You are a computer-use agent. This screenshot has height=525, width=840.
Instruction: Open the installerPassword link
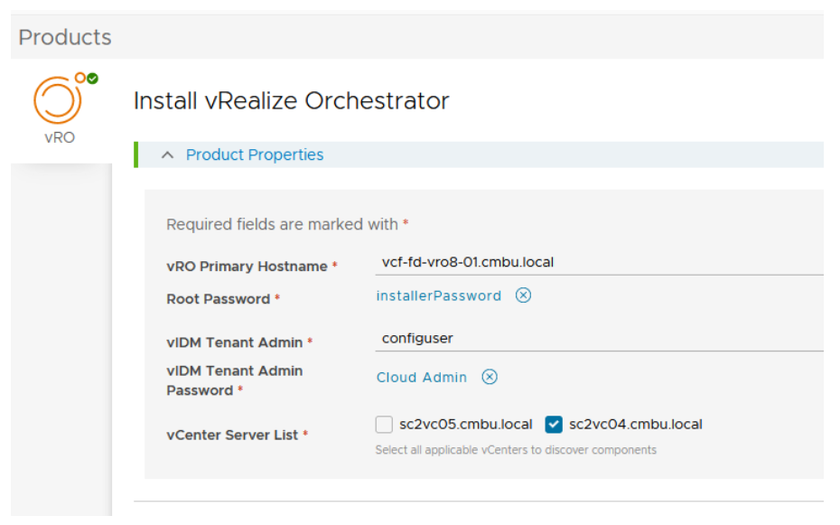tap(438, 296)
